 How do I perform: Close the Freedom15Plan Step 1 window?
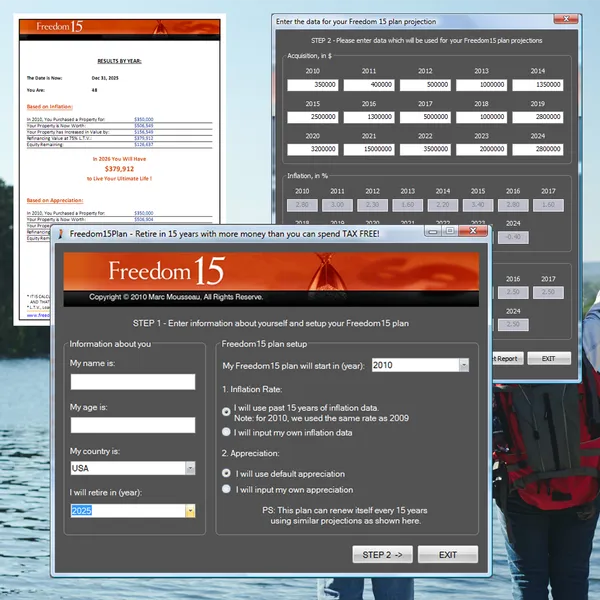[x=473, y=231]
